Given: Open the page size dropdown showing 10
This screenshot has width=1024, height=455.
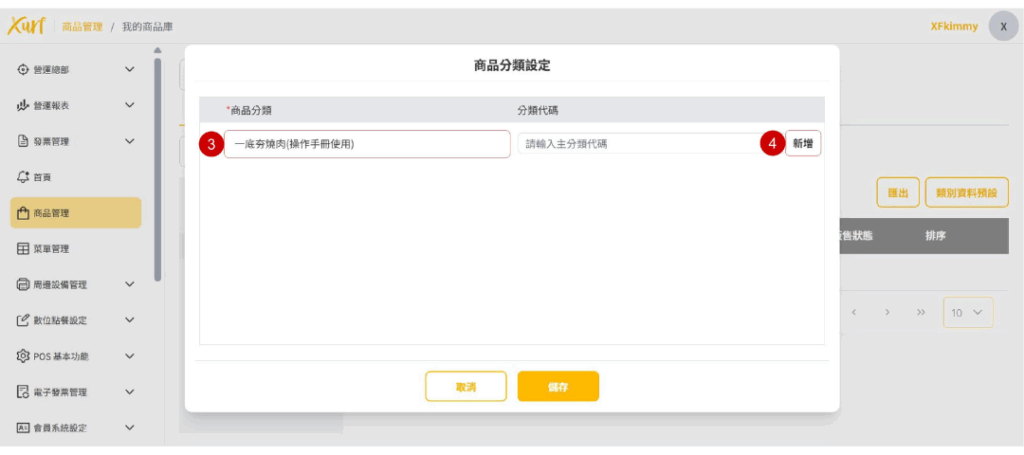Looking at the screenshot, I should point(967,313).
